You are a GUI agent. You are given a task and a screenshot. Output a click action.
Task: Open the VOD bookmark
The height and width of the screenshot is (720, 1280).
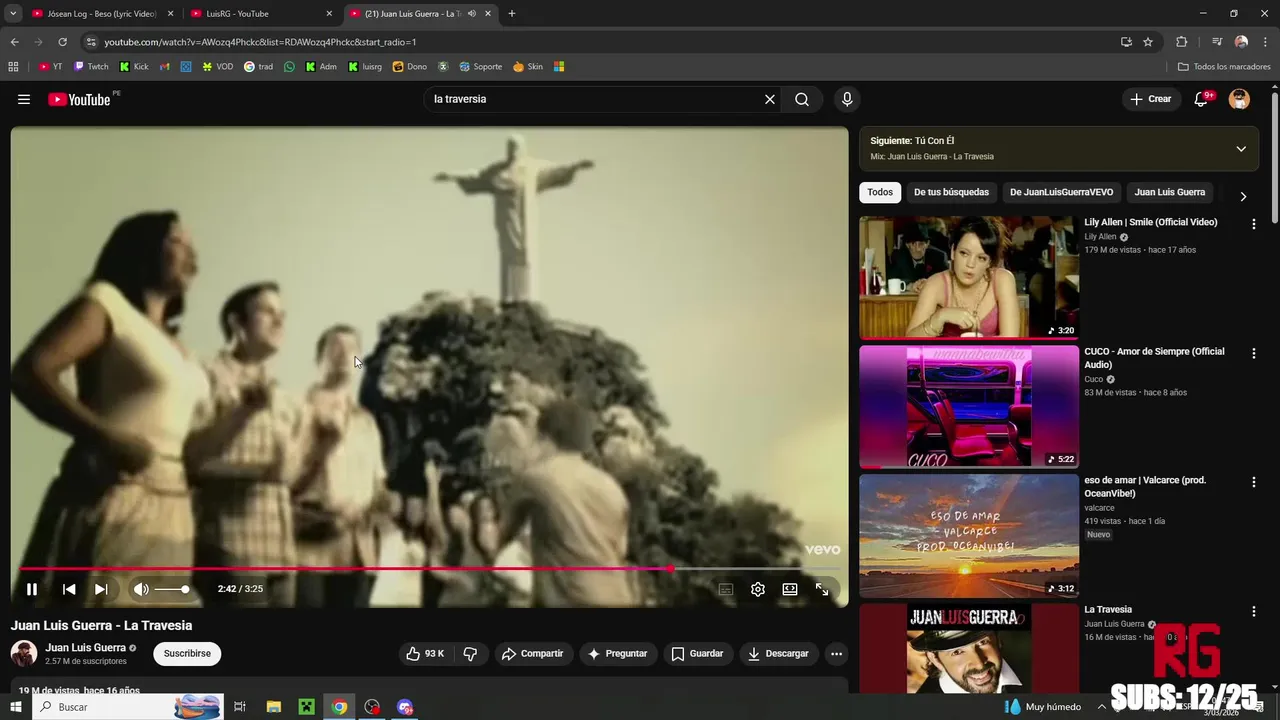218,67
